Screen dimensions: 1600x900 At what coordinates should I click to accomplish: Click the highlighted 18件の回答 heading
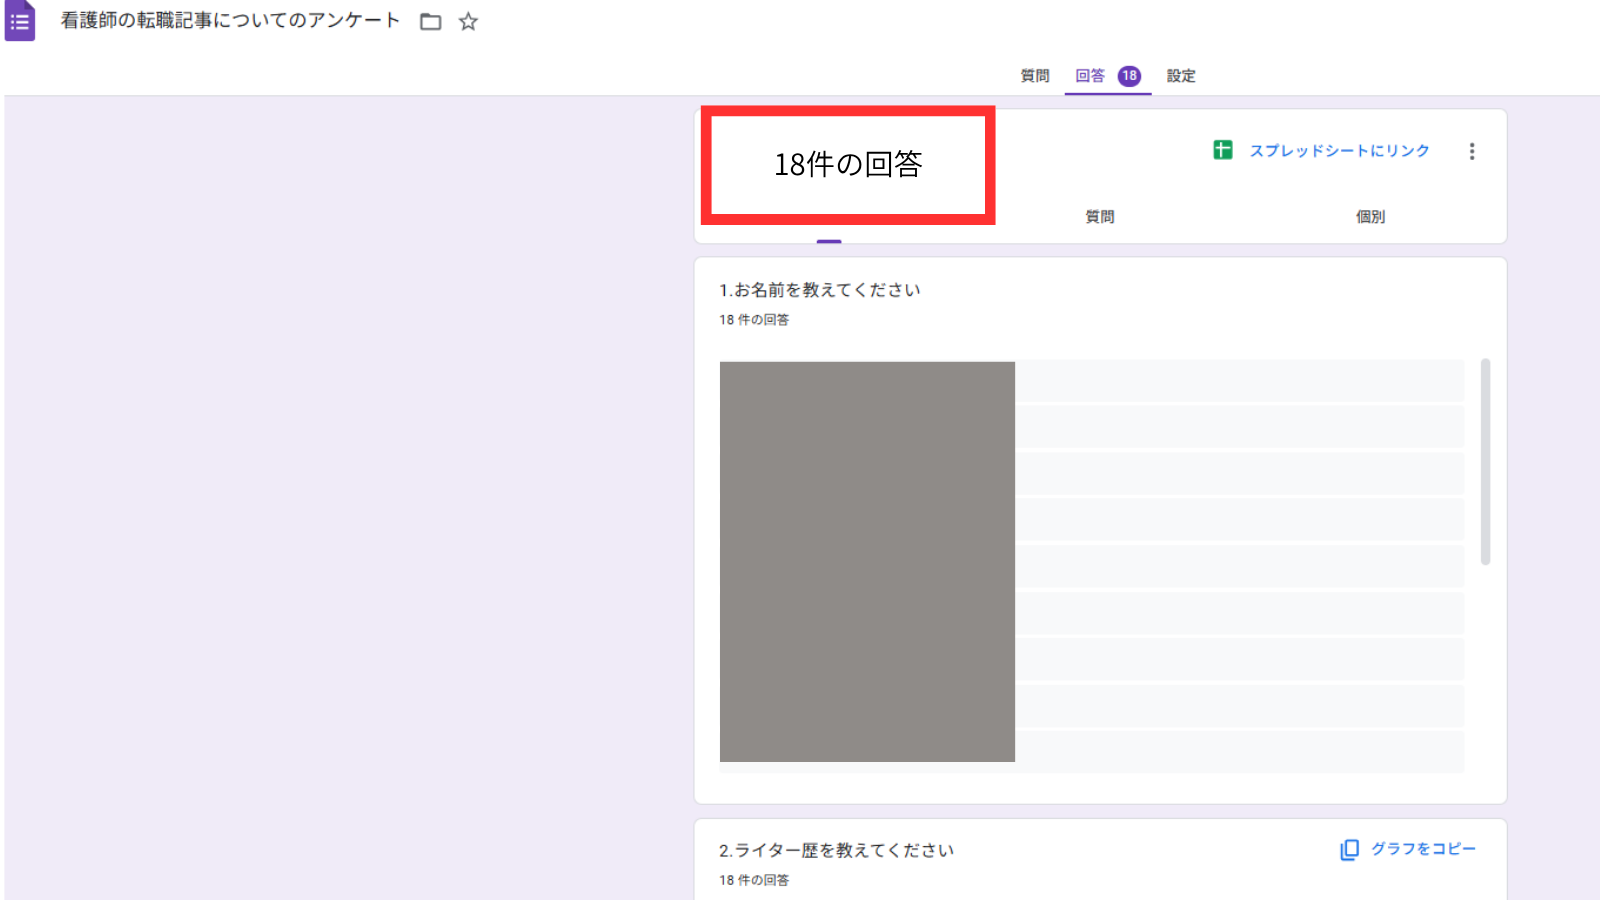[x=848, y=165]
